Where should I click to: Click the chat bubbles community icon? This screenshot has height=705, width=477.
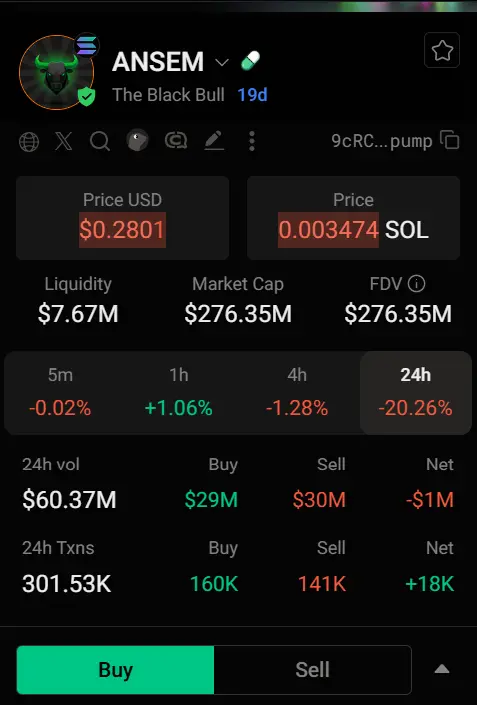coord(176,141)
